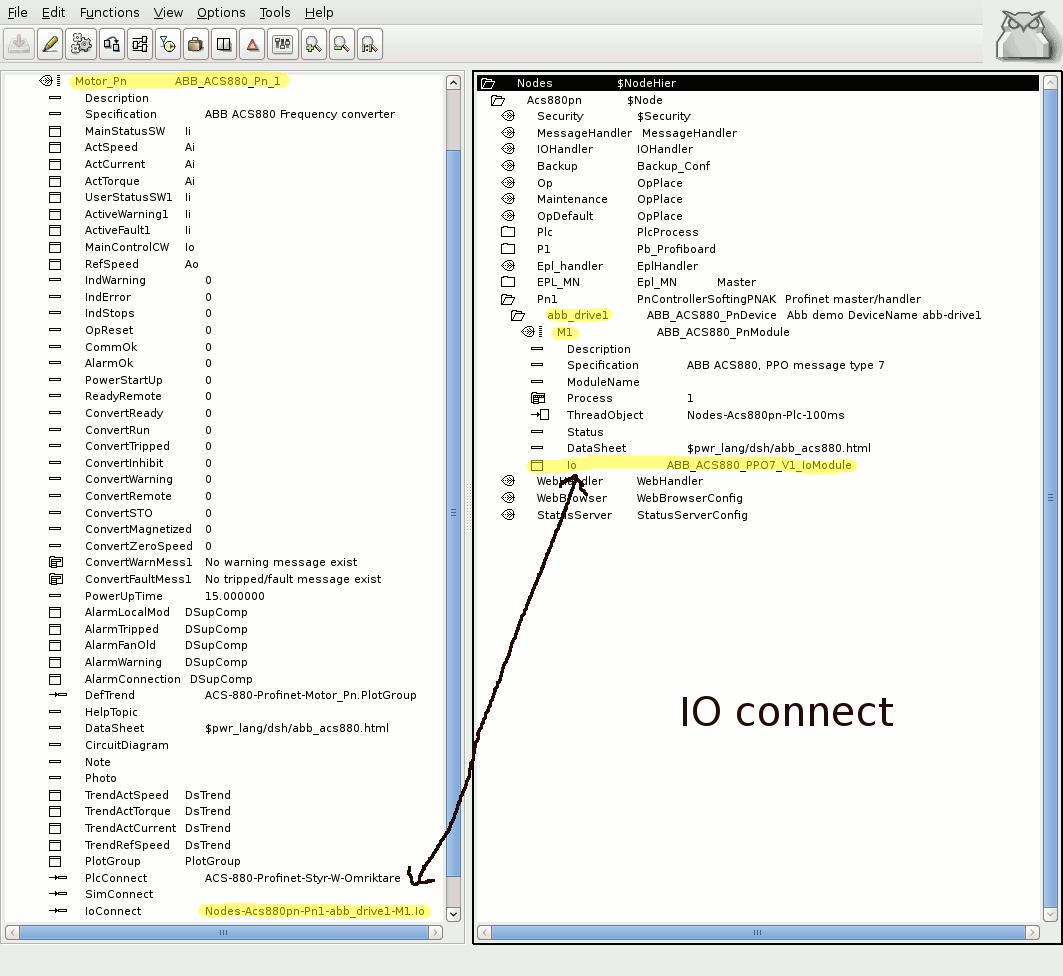Click the build gears toolbar icon

click(81, 45)
